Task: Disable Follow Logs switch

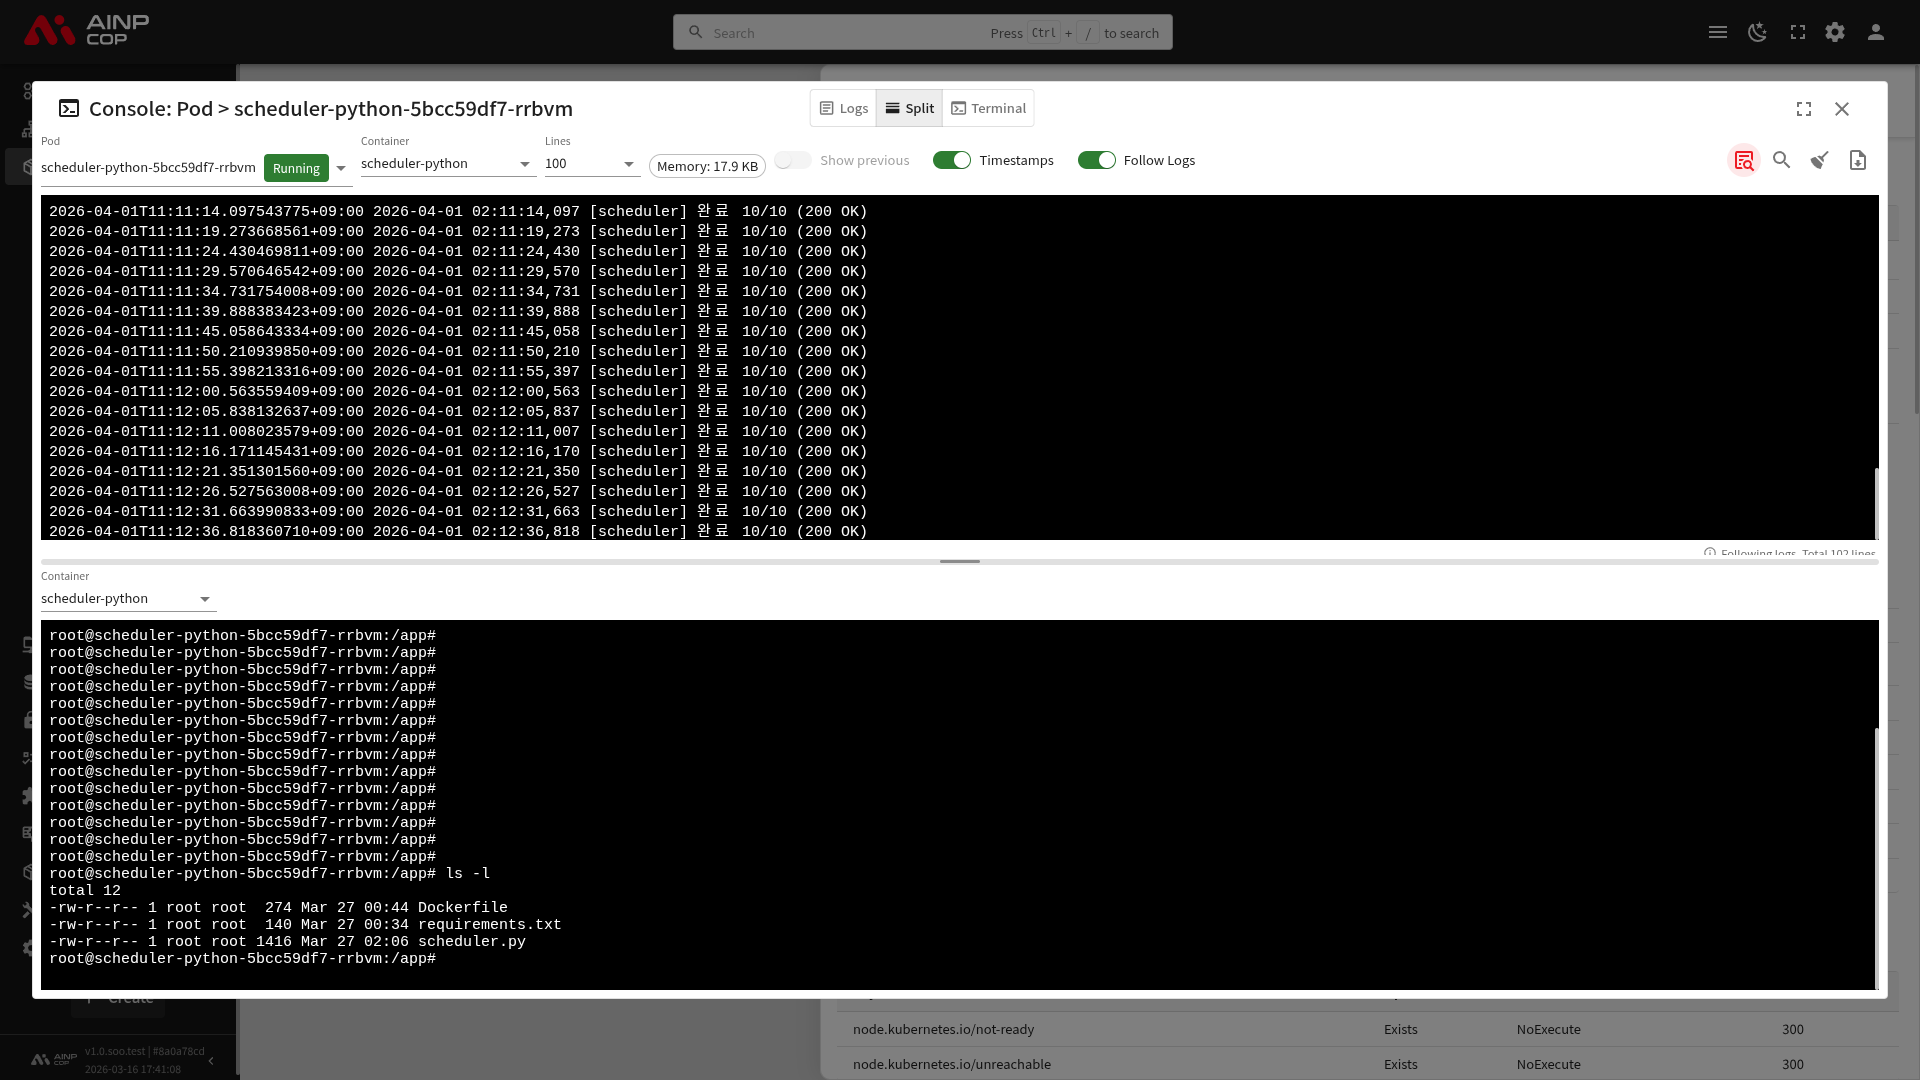Action: [1096, 161]
